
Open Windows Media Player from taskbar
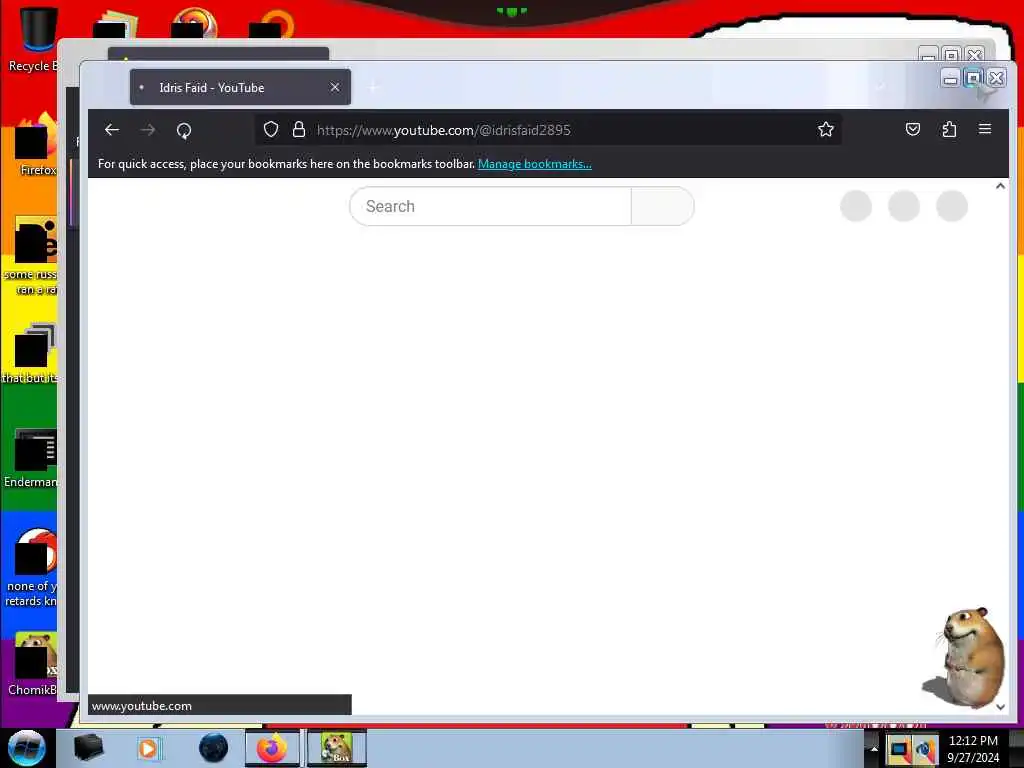[148, 748]
